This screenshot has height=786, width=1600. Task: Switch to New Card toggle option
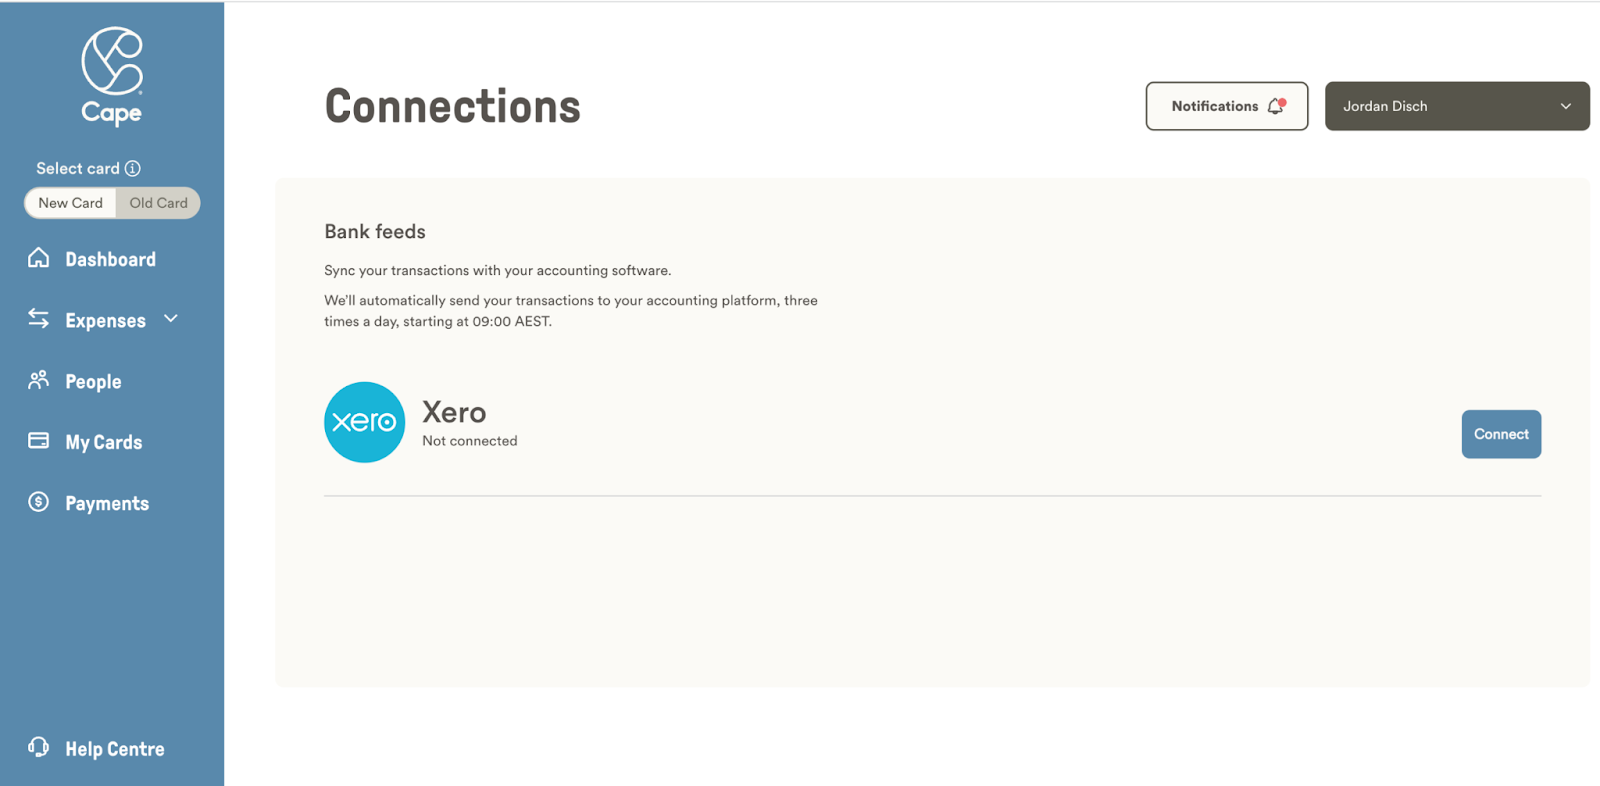coord(70,203)
